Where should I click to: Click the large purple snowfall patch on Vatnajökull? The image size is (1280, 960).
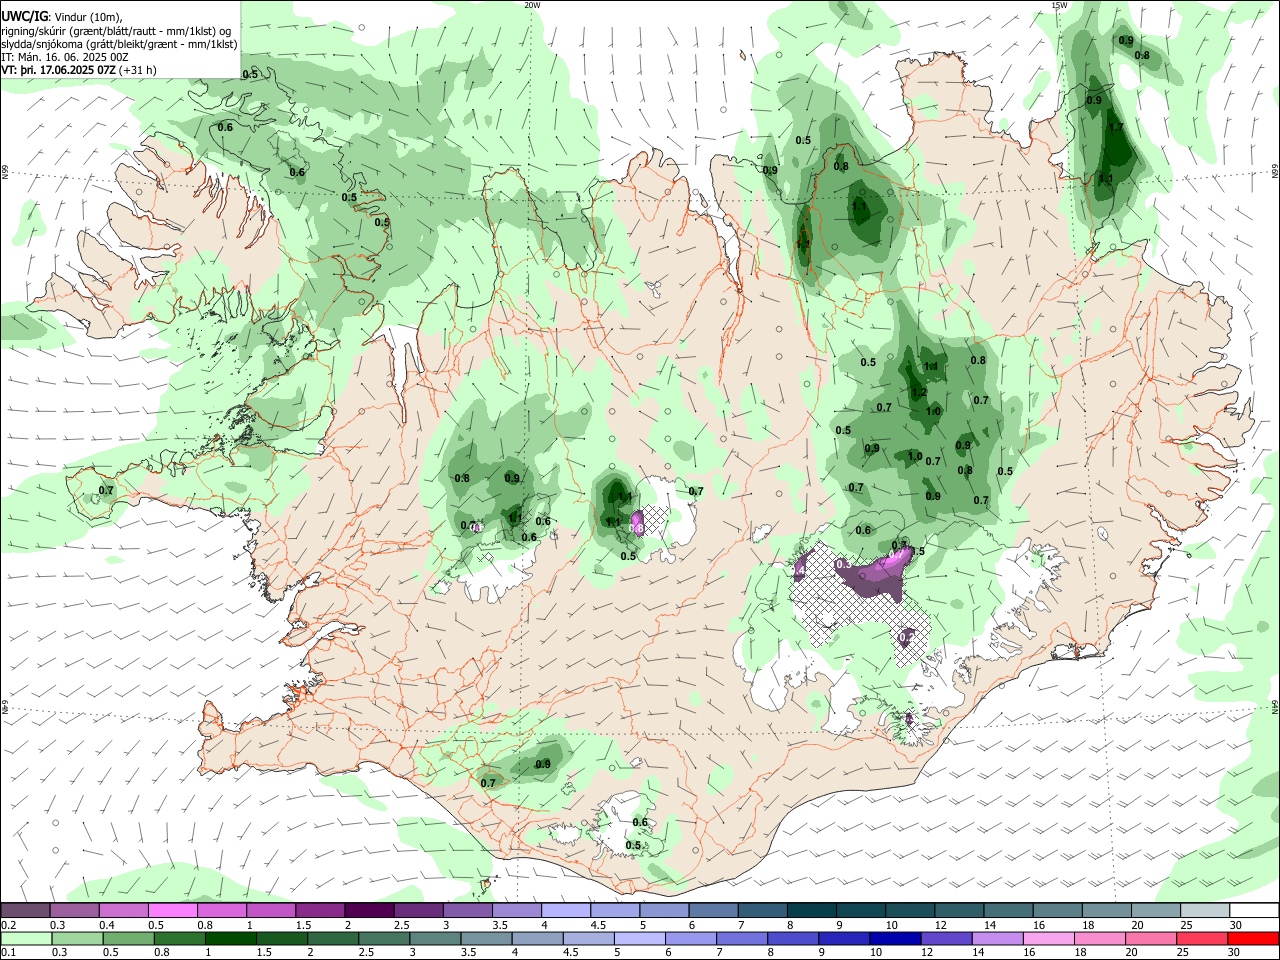pyautogui.click(x=873, y=576)
